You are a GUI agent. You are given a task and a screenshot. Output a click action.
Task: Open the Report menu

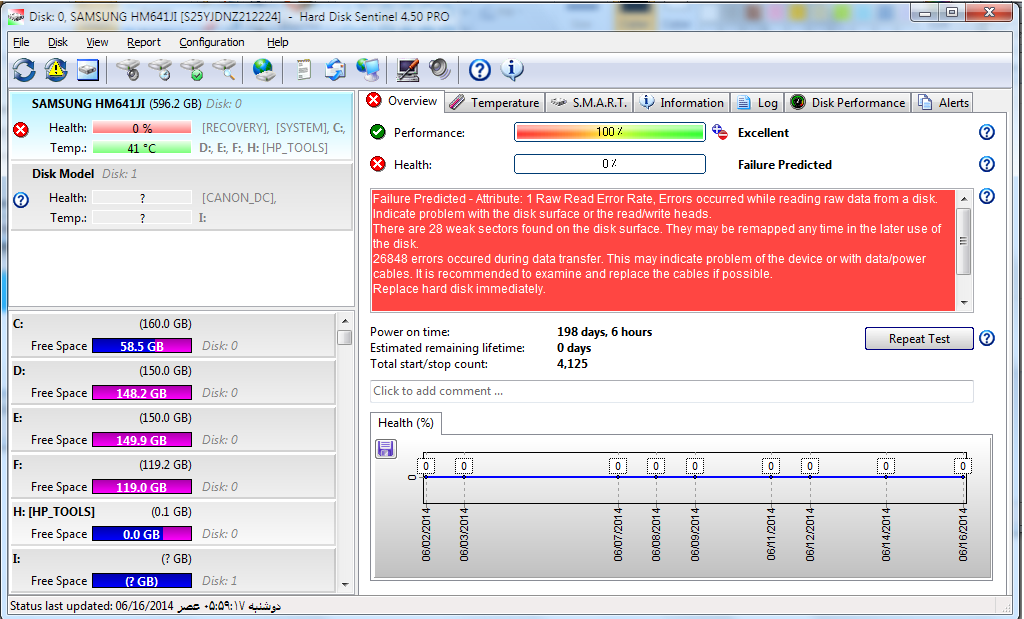pos(144,42)
